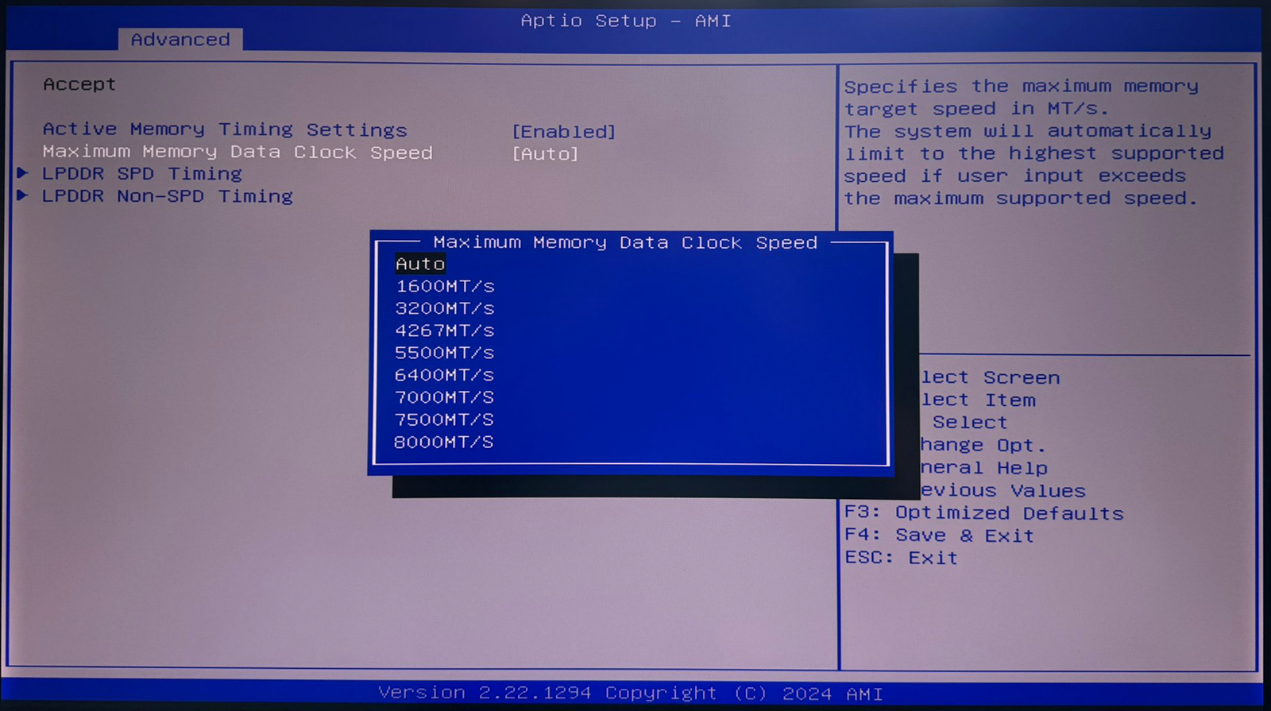Click the F4: Save & Exit hint
The height and width of the screenshot is (711, 1271).
coord(939,535)
